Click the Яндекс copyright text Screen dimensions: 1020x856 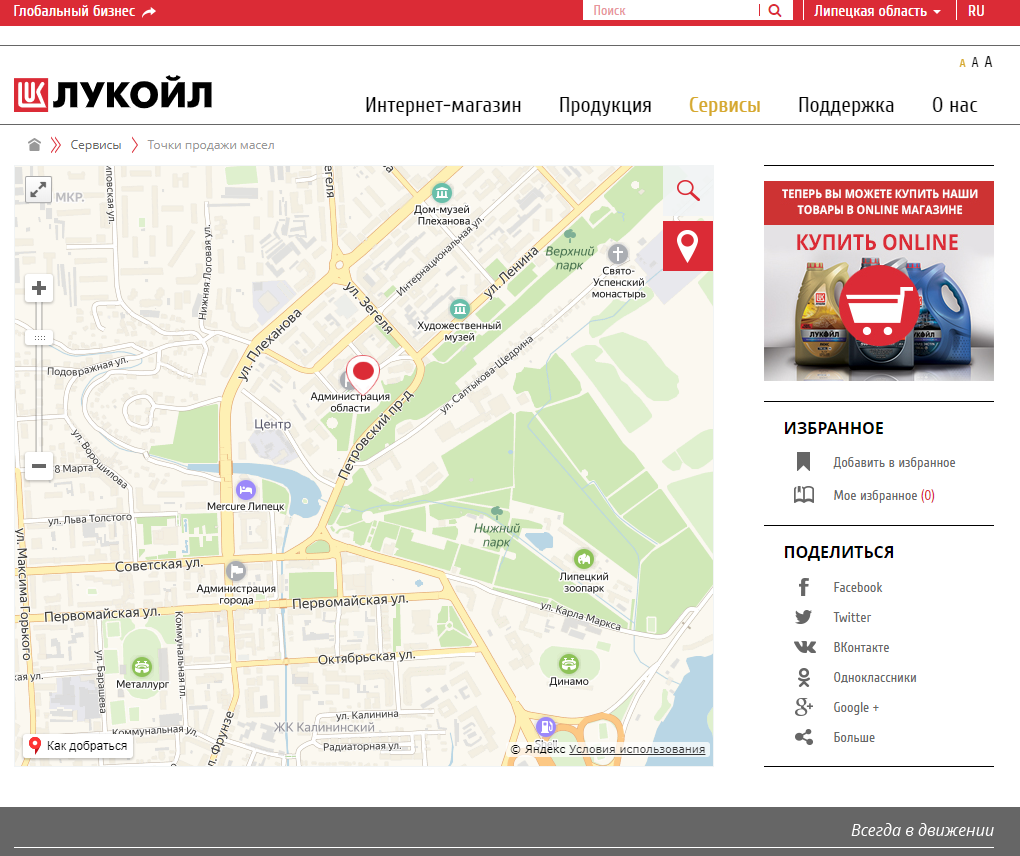[x=538, y=749]
